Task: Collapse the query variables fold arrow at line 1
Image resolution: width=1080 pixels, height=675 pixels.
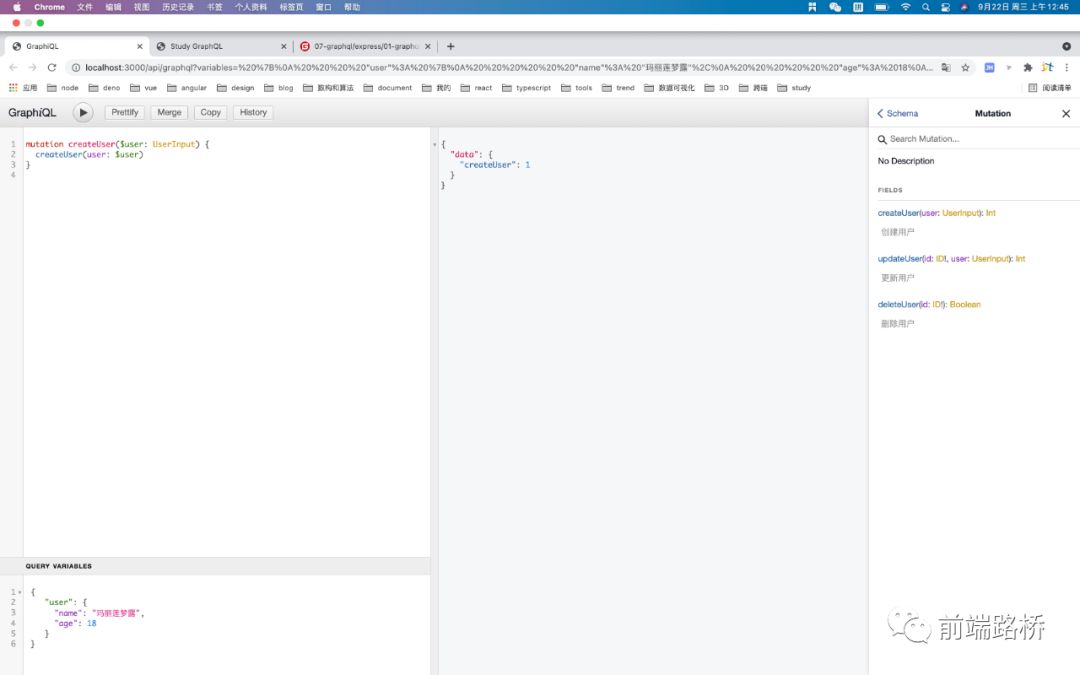Action: (x=16, y=592)
